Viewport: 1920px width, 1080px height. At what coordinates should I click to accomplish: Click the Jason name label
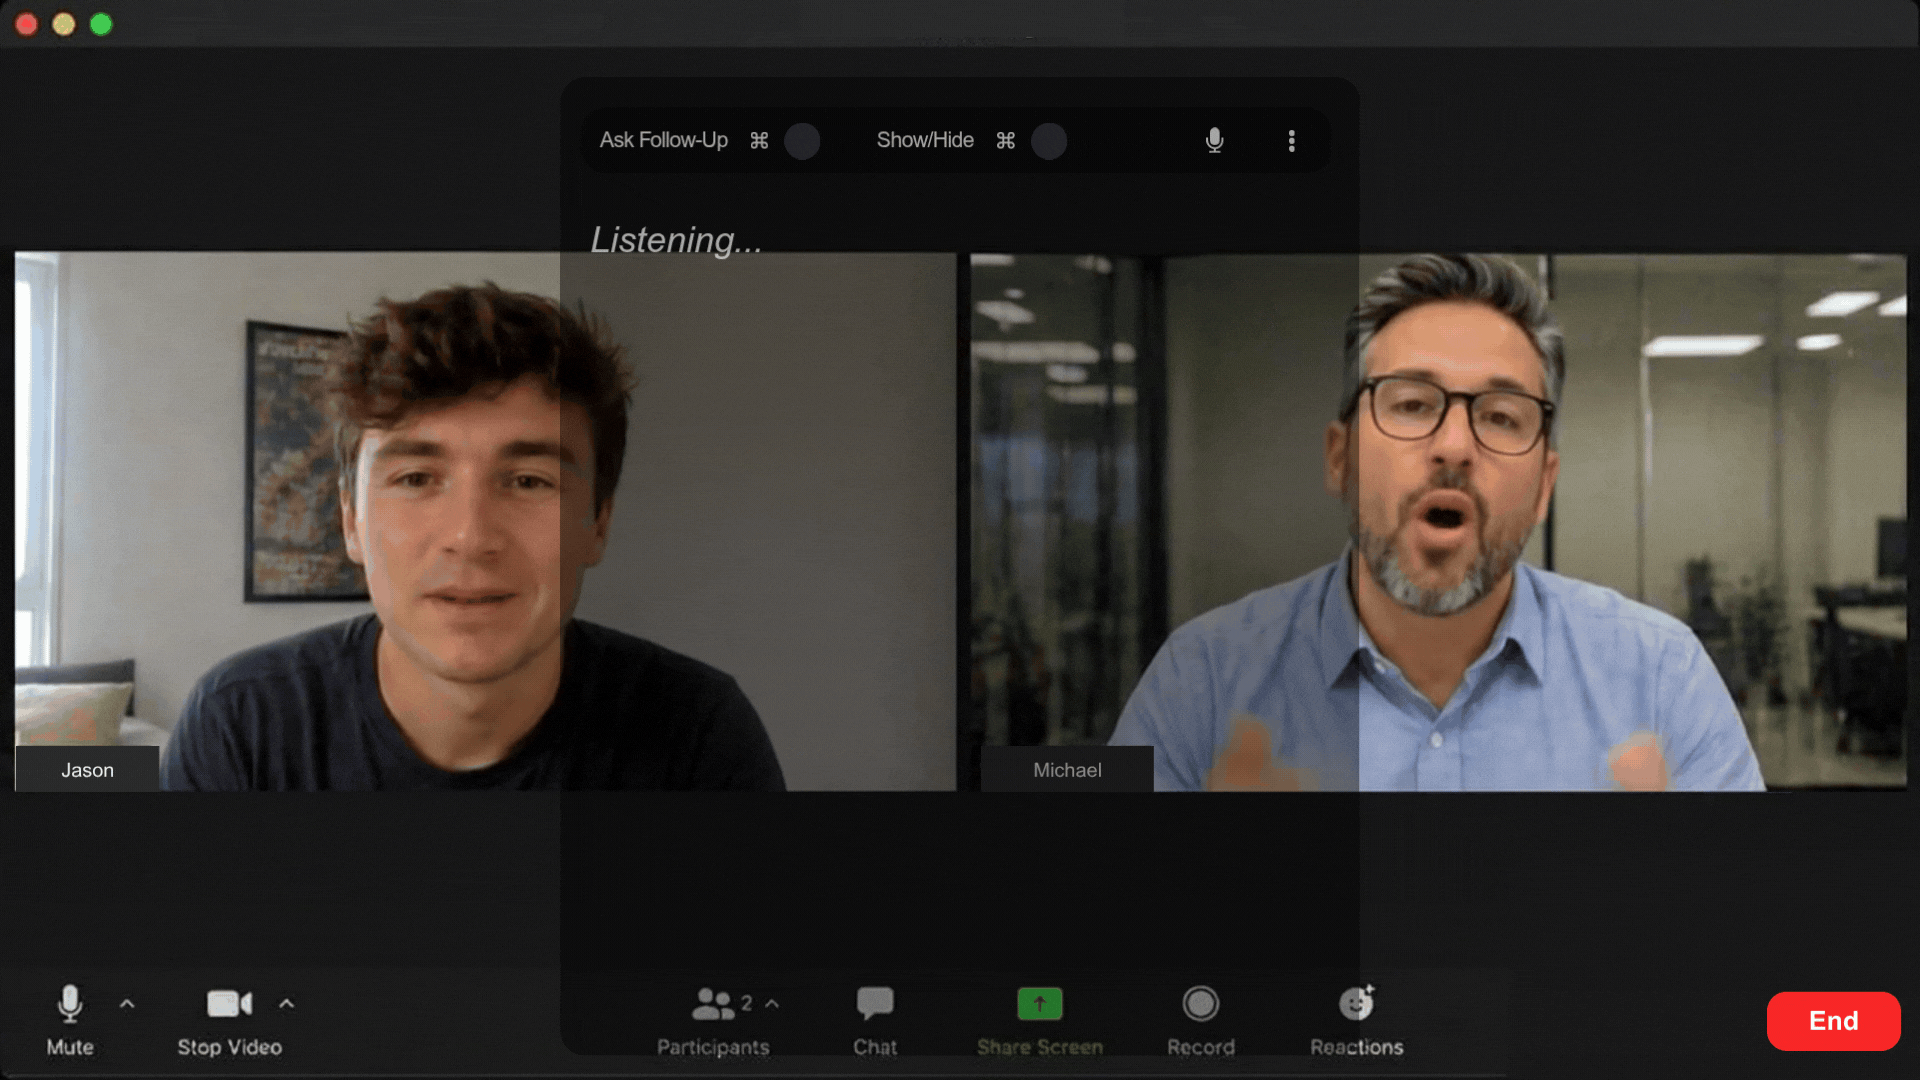coord(87,769)
